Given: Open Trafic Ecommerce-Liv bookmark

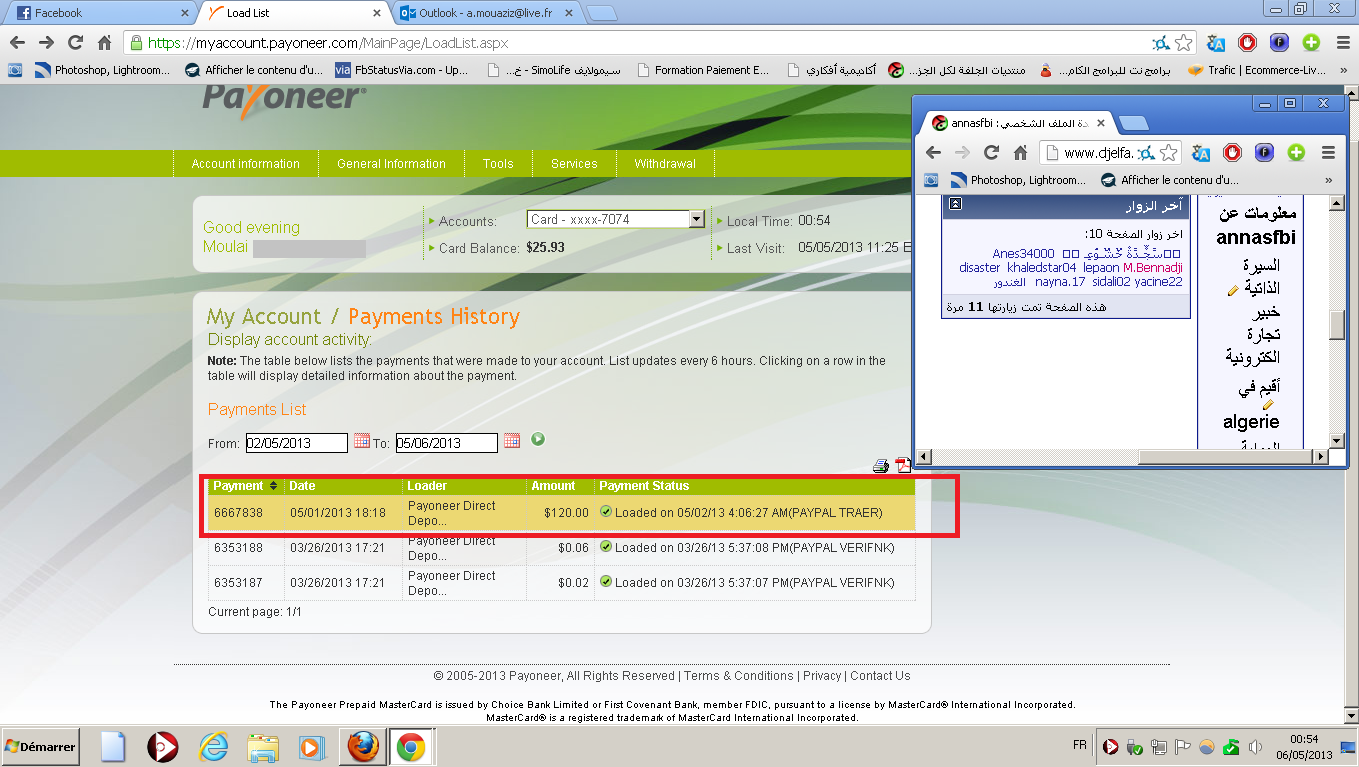Looking at the screenshot, I should click(x=1256, y=70).
